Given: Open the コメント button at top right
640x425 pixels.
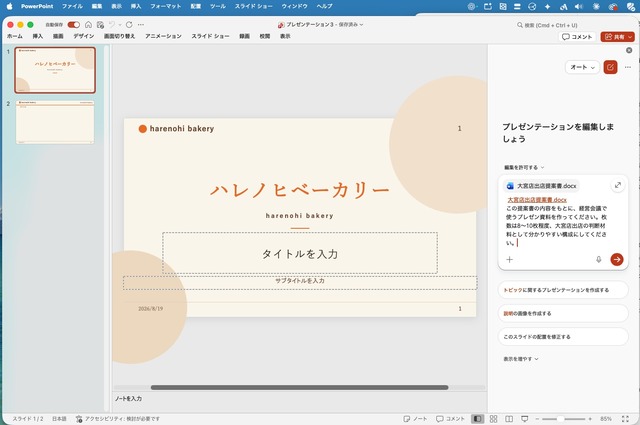Looking at the screenshot, I should 577,37.
